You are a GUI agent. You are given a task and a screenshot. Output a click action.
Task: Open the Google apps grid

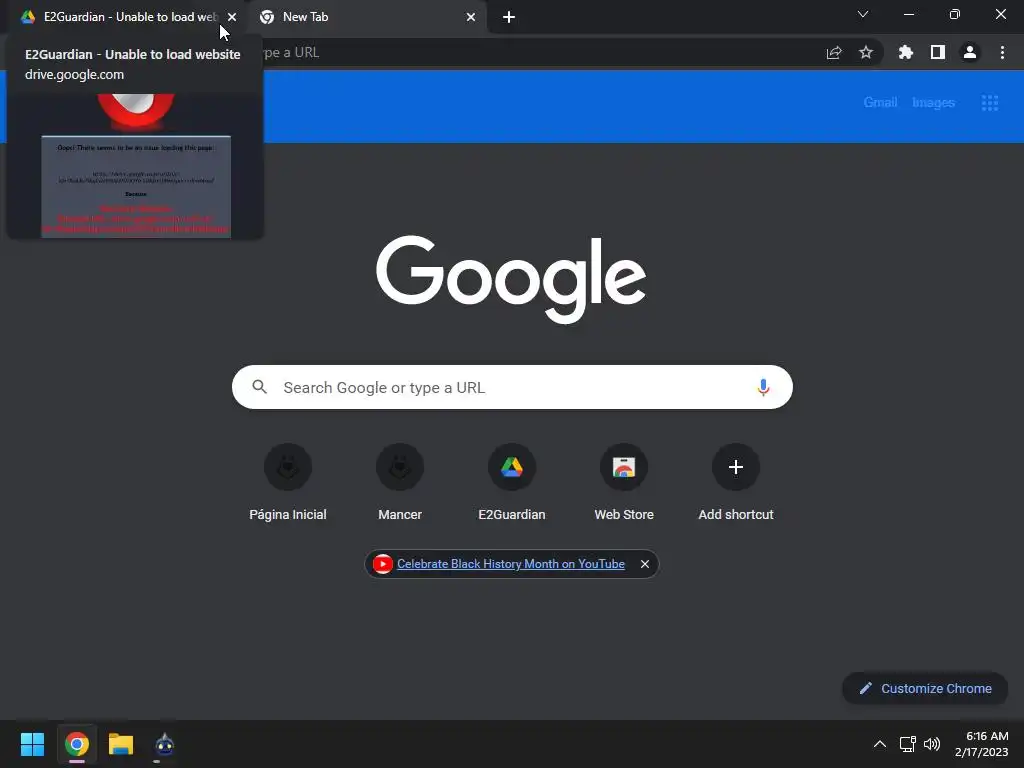(989, 103)
